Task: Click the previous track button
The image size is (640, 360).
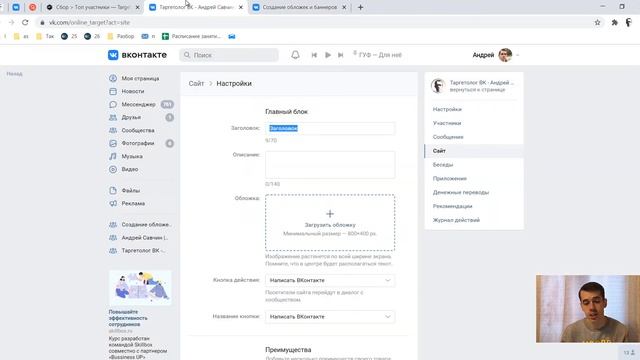Action: coord(314,55)
